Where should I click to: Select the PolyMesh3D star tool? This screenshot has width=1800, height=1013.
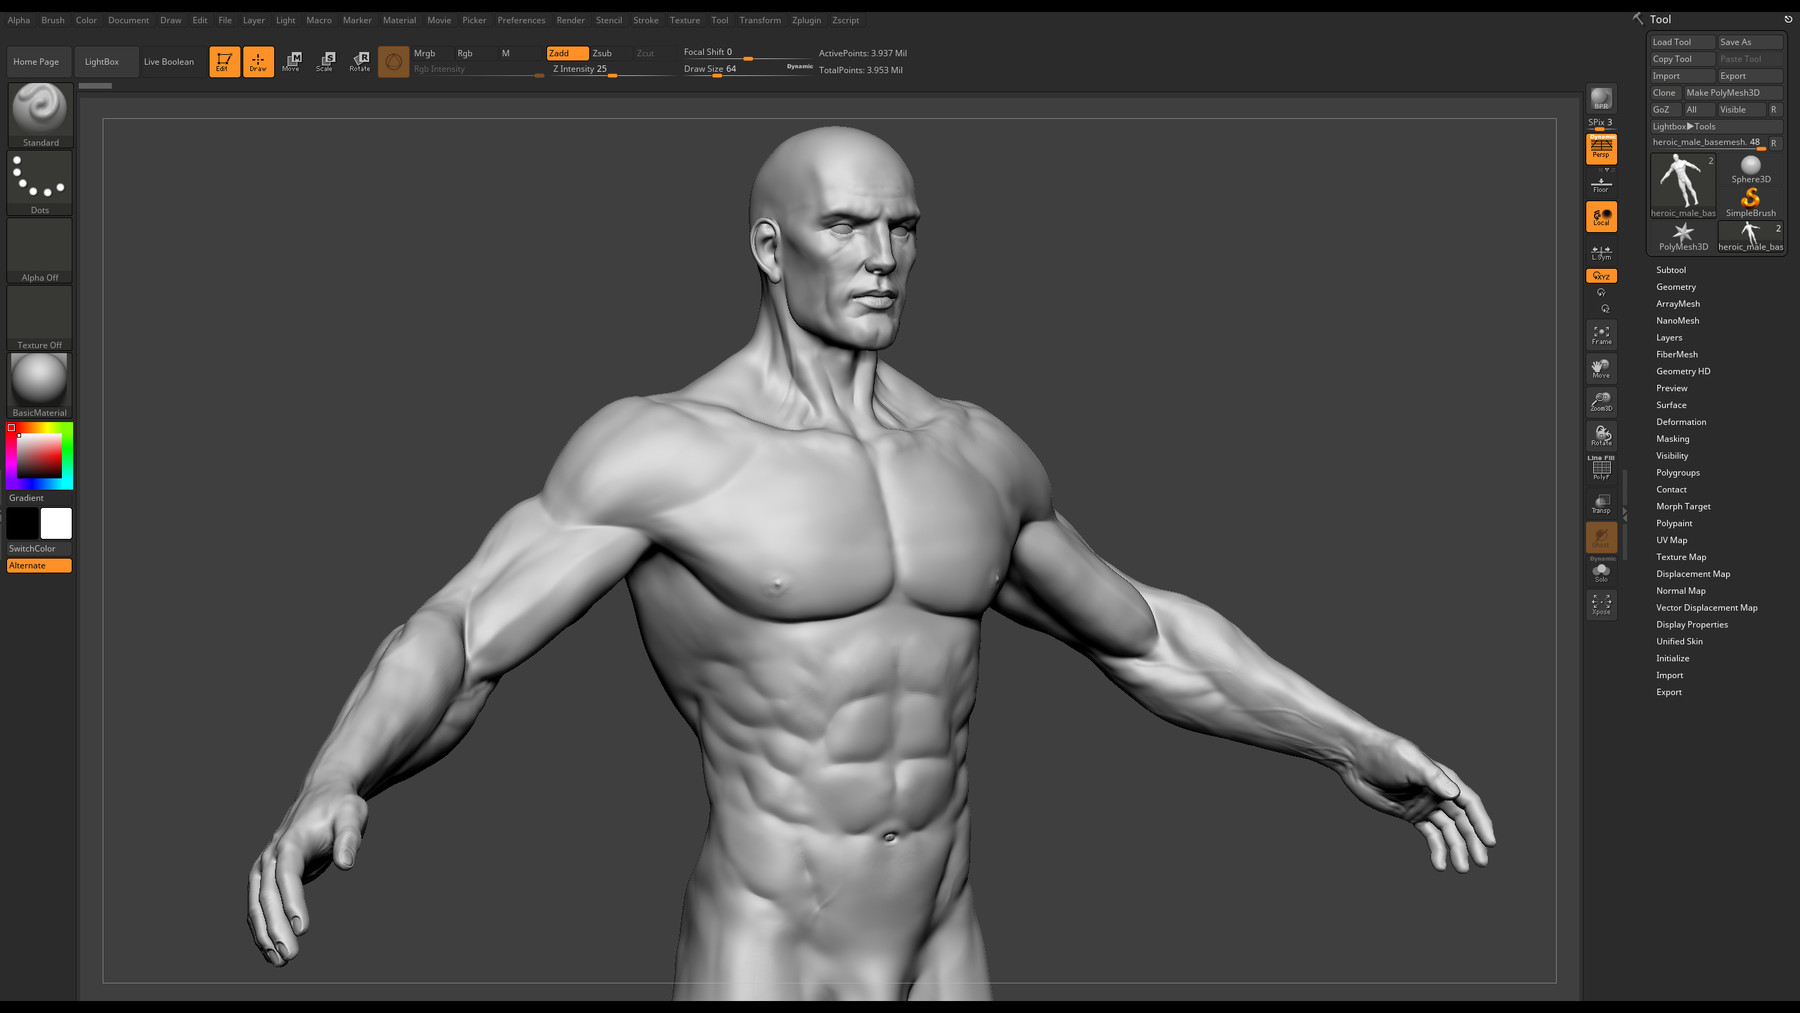click(1683, 237)
